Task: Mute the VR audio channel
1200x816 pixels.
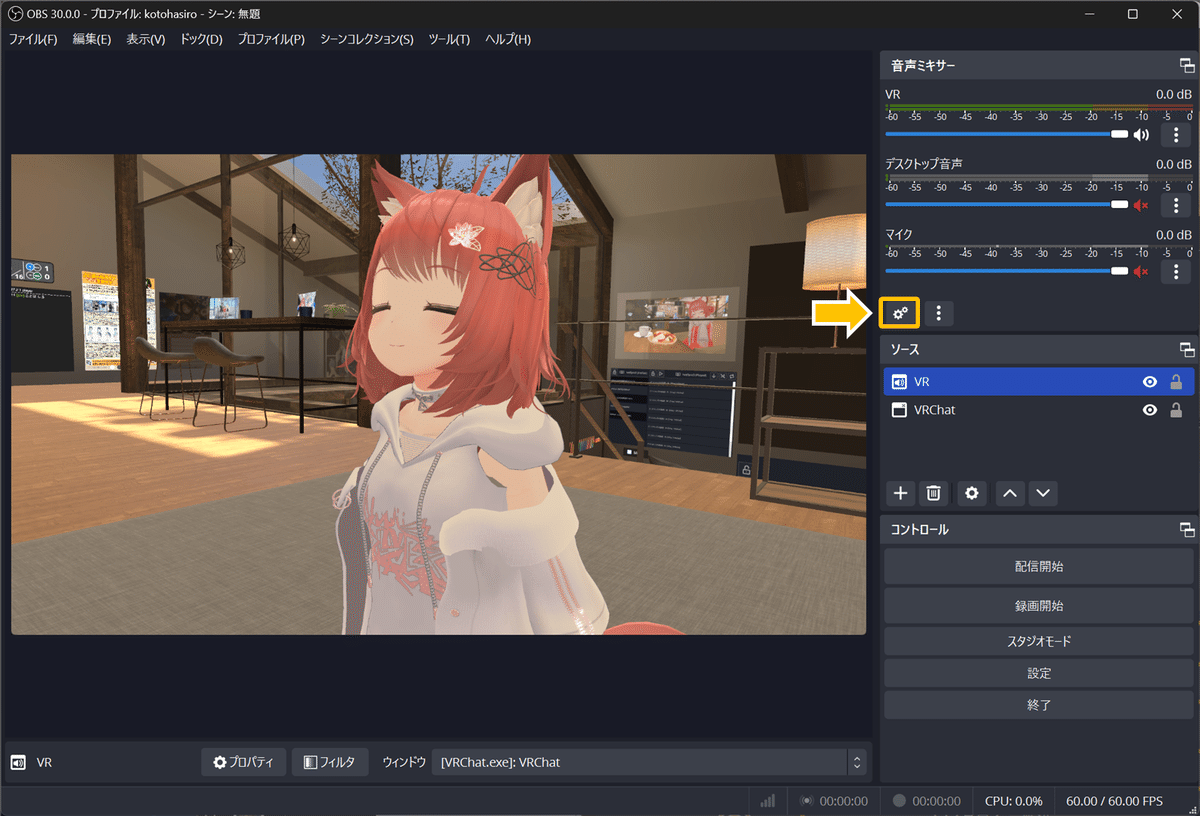Action: click(1141, 135)
